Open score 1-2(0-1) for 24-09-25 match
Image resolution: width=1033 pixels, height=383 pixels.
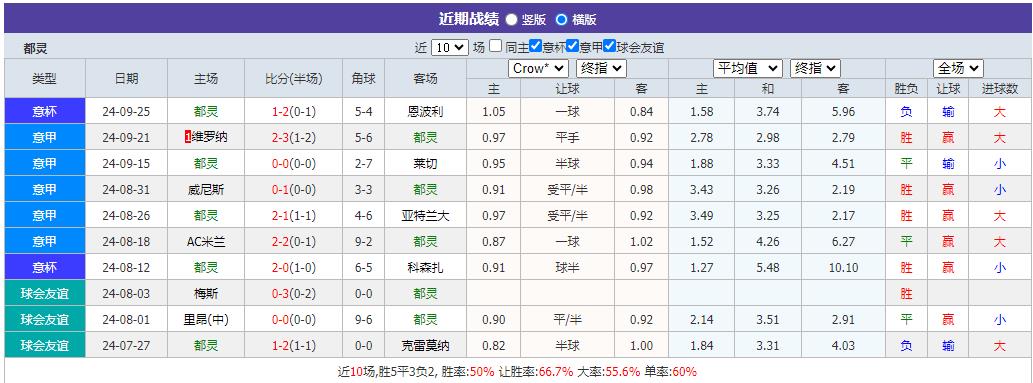pos(294,112)
